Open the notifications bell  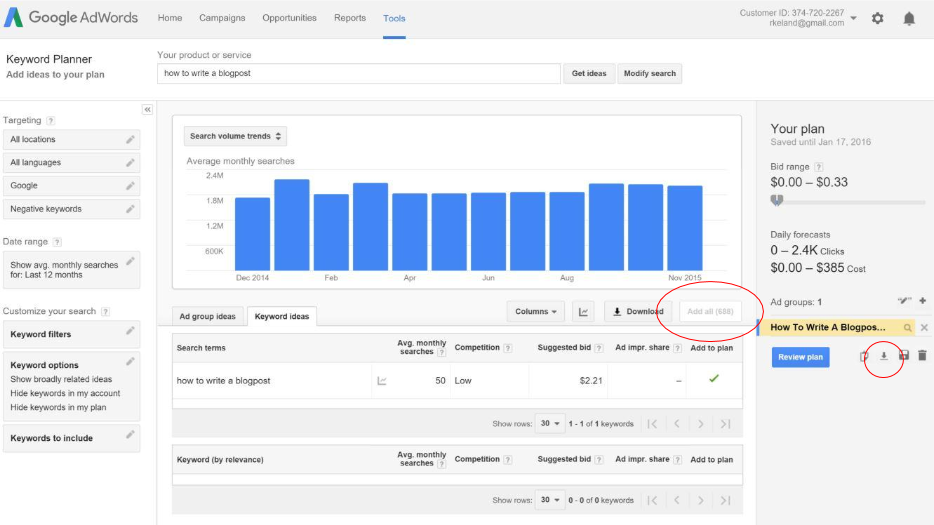pos(909,18)
